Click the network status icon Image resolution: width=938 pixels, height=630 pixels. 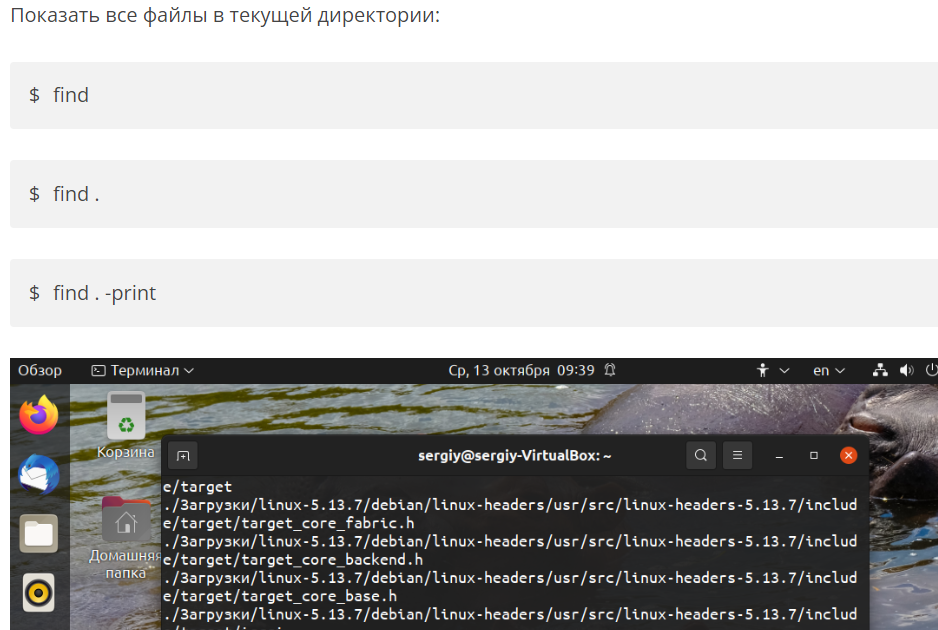pos(880,370)
